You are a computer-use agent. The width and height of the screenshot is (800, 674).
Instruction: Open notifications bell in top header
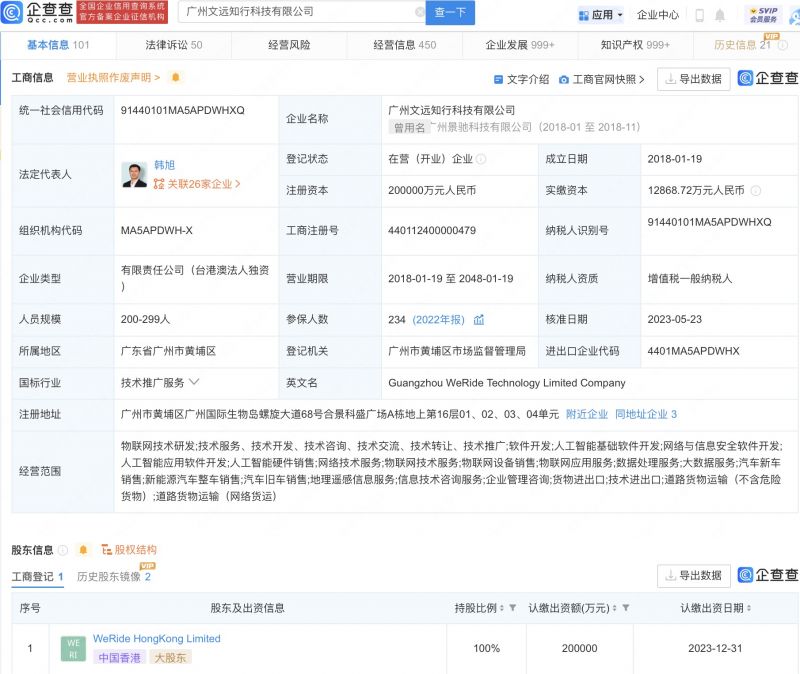point(719,15)
